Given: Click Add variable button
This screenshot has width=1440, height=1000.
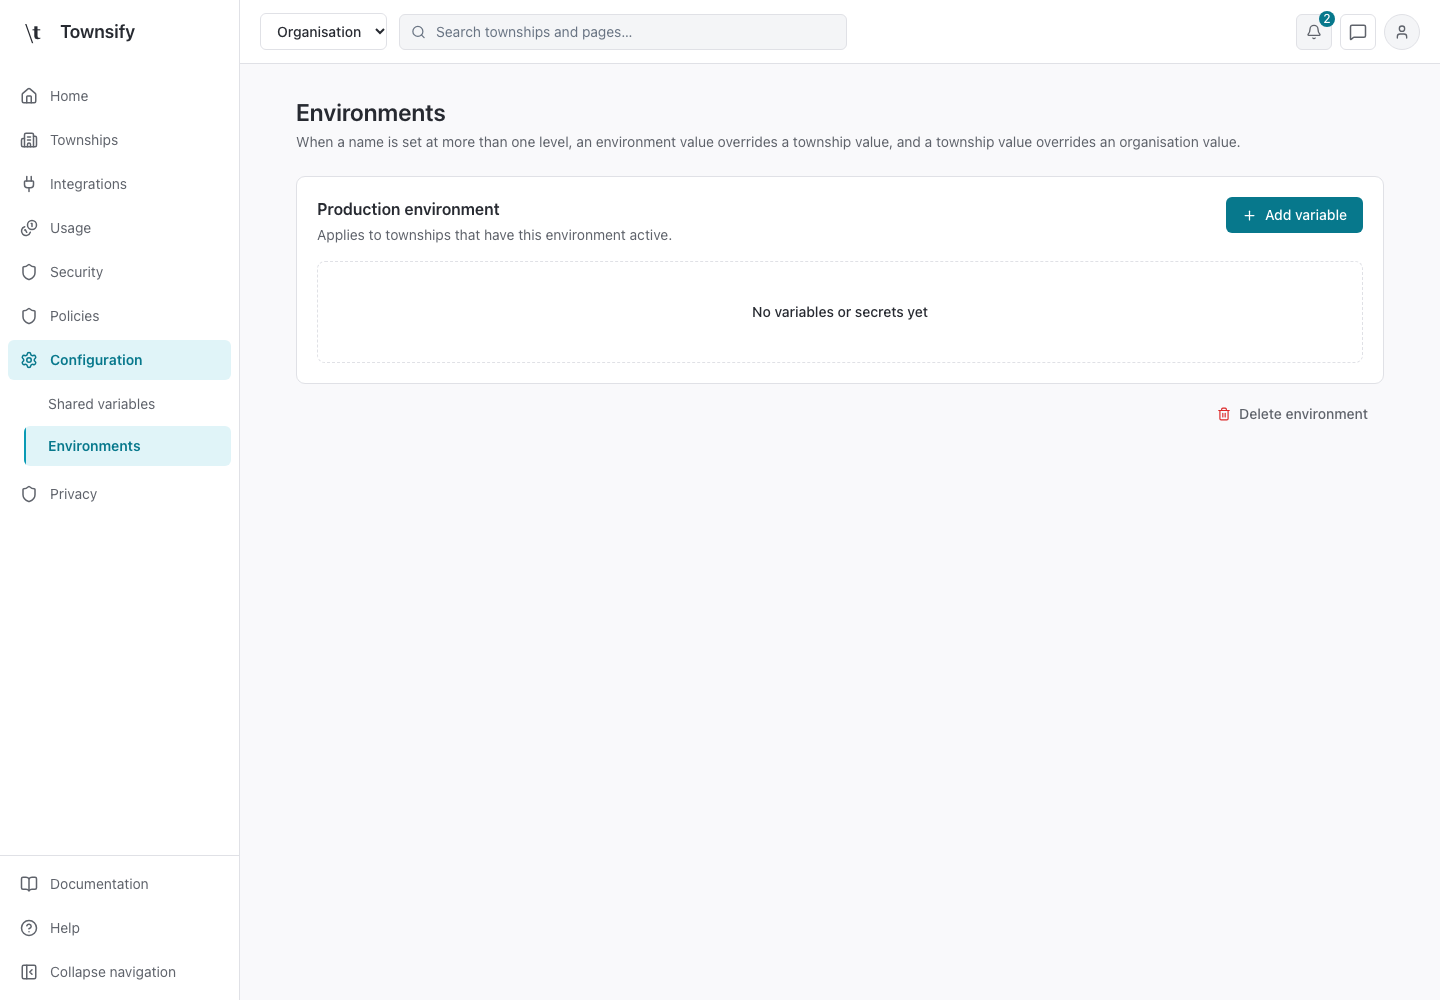Looking at the screenshot, I should [x=1294, y=215].
